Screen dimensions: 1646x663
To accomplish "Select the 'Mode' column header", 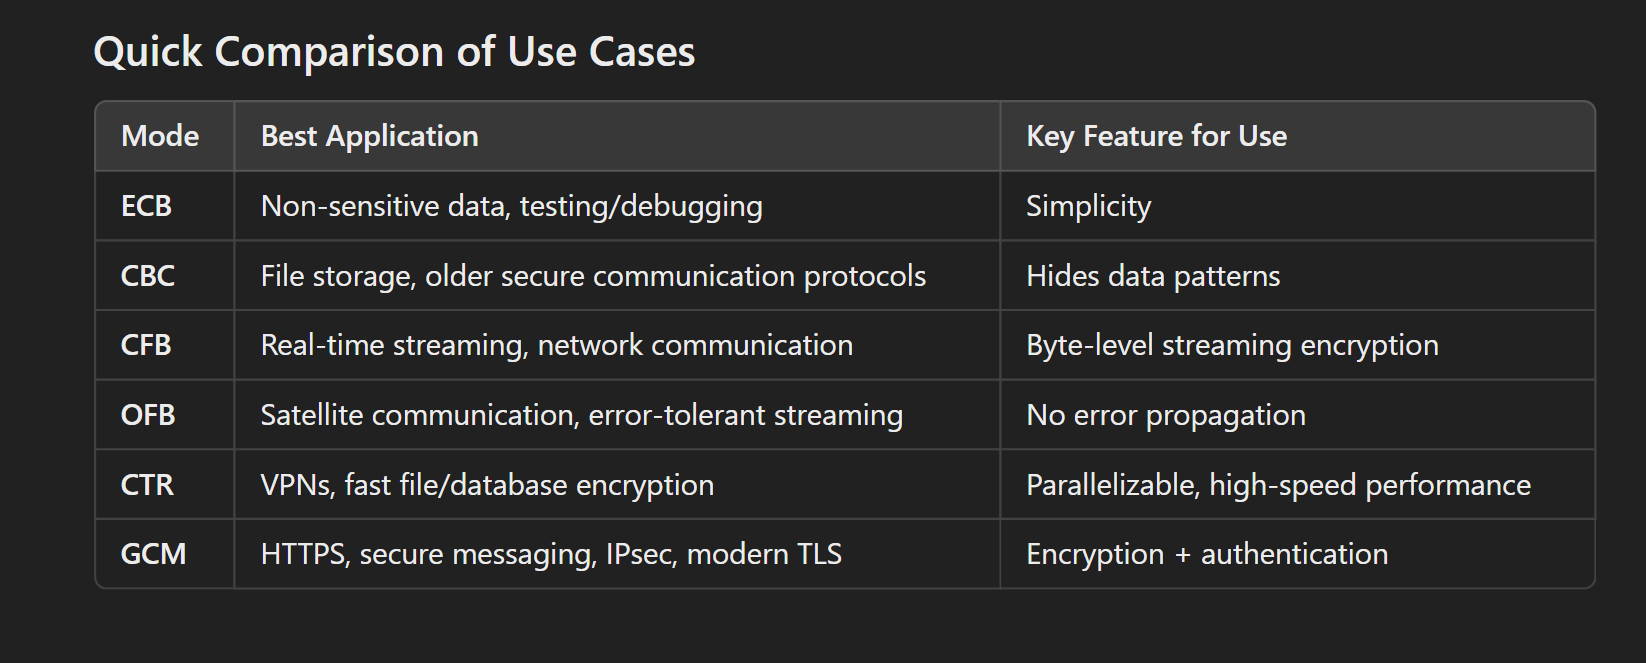I will [160, 136].
